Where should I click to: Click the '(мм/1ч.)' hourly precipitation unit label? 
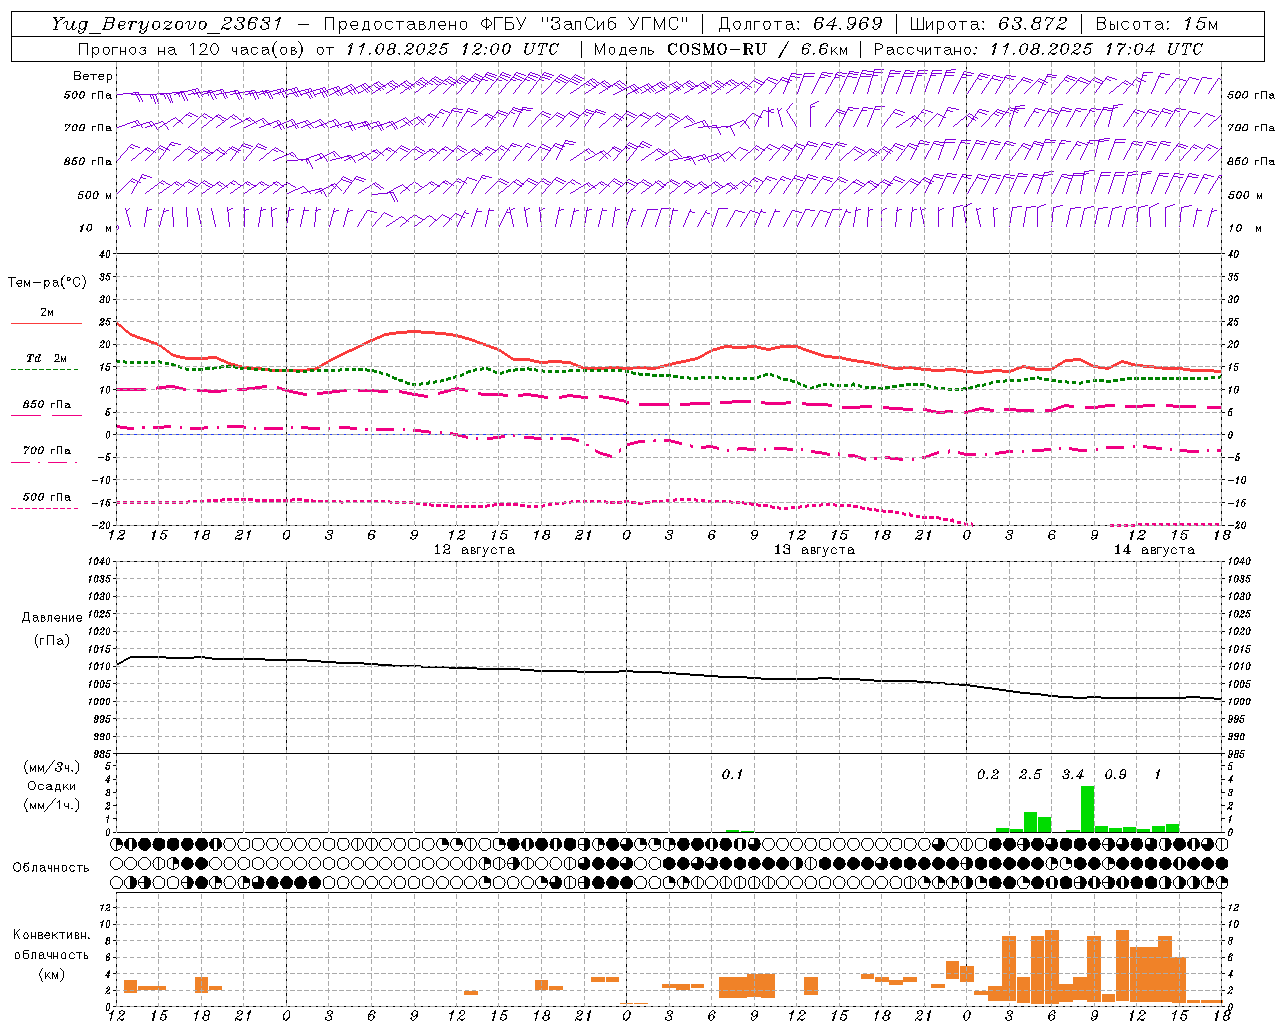pos(52,805)
